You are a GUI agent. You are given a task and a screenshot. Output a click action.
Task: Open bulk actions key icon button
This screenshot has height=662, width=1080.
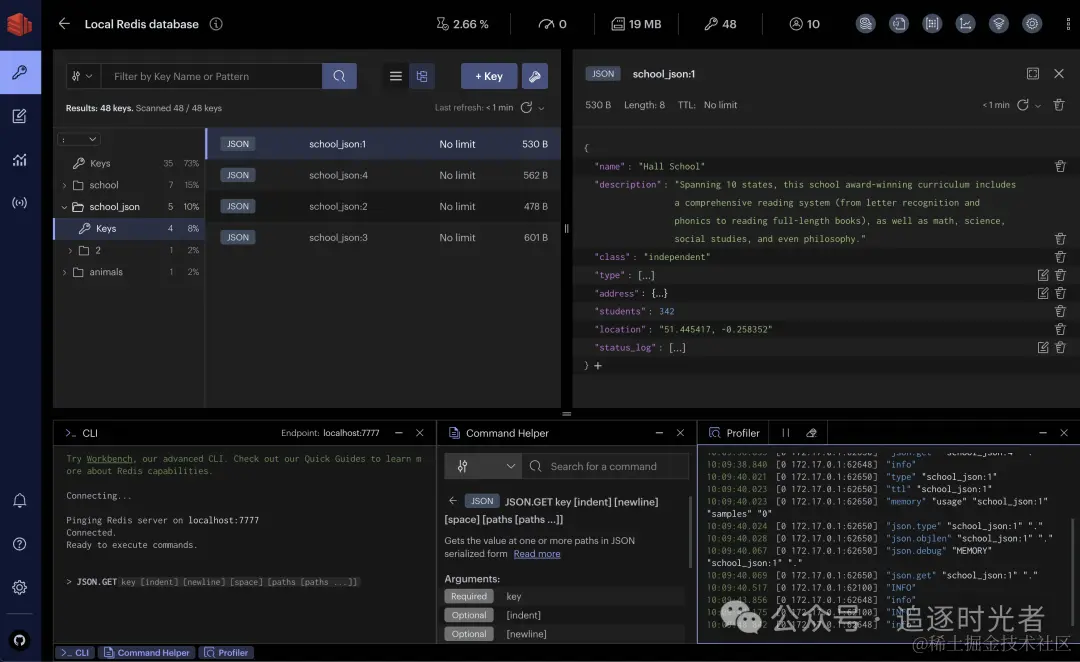(534, 76)
